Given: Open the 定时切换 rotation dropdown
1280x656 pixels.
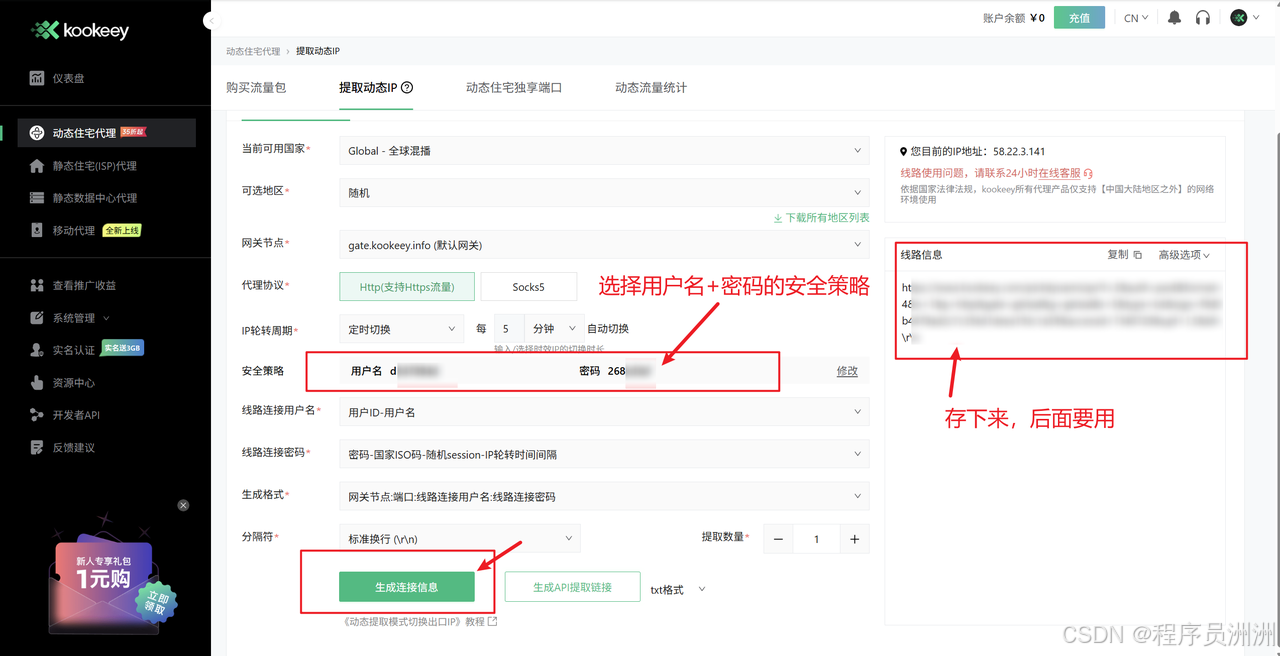Looking at the screenshot, I should (401, 329).
